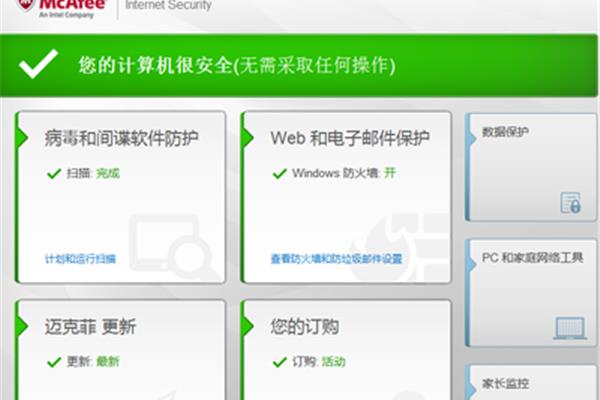Click green checkmark next to Windows 防火墙

click(280, 174)
